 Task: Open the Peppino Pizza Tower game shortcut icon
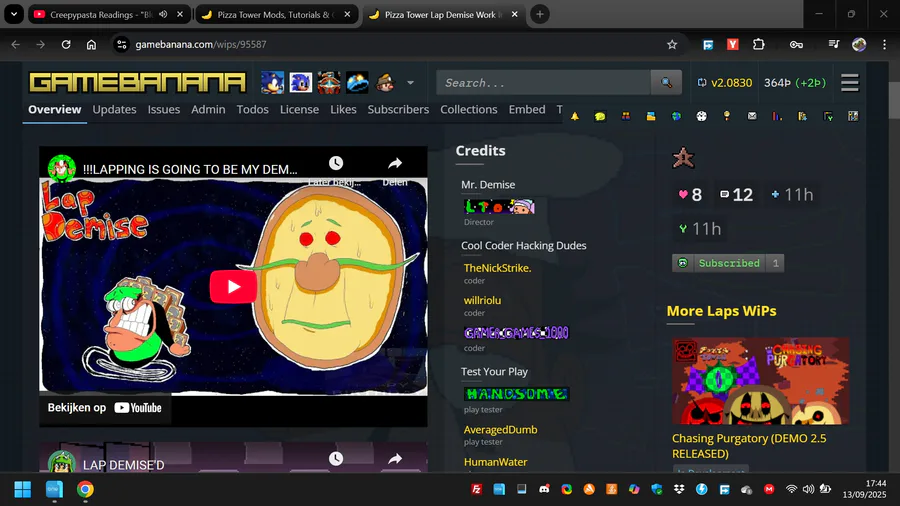385,83
